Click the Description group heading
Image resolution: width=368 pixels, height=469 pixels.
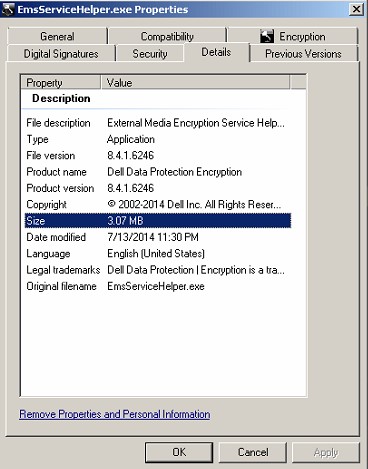[61, 98]
